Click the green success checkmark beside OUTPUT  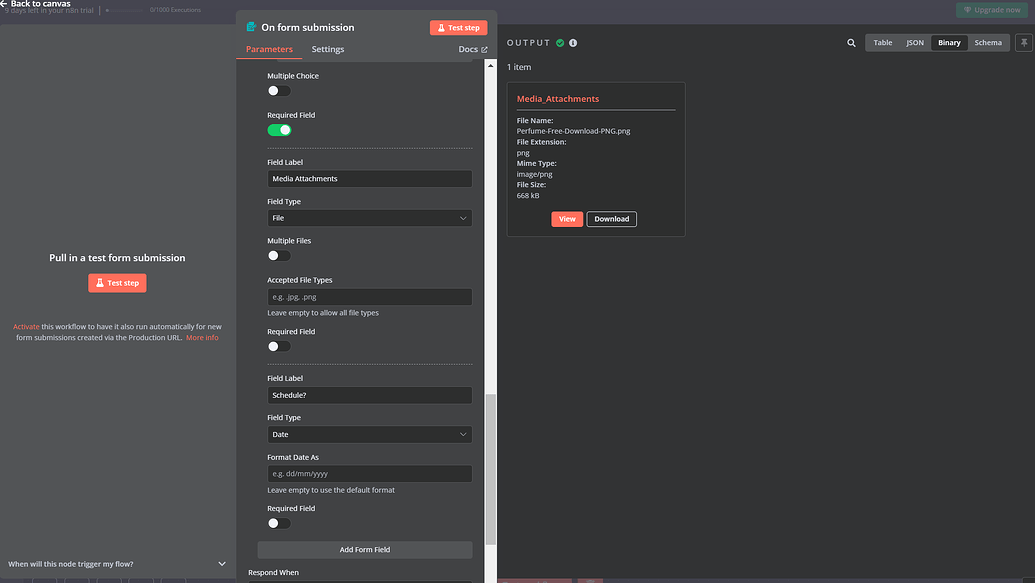pos(560,43)
